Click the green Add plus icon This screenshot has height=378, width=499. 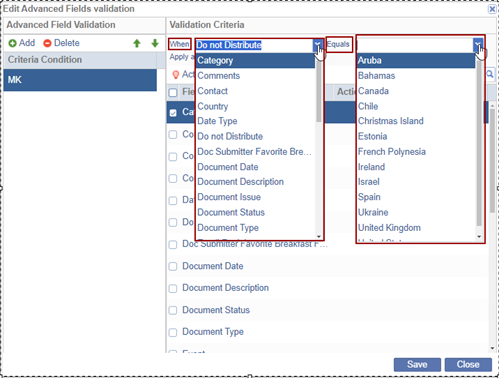coord(12,43)
